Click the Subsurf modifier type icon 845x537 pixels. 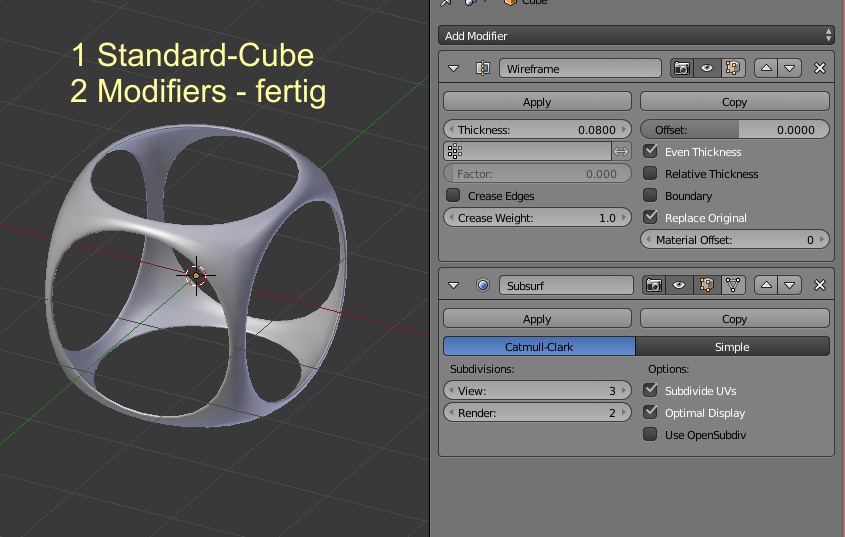pyautogui.click(x=483, y=285)
